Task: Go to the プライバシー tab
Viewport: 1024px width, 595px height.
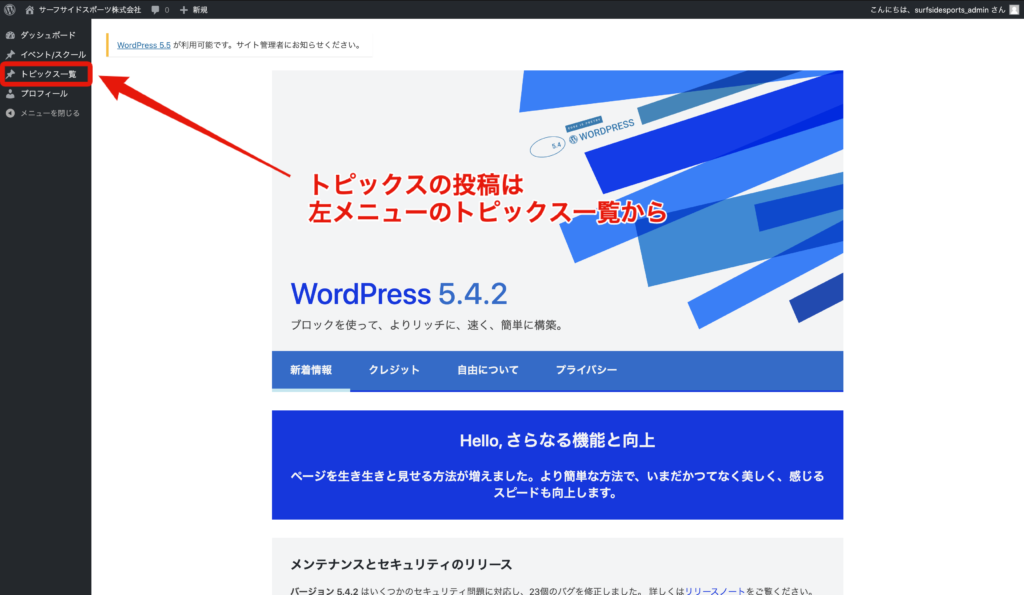Action: click(x=586, y=370)
